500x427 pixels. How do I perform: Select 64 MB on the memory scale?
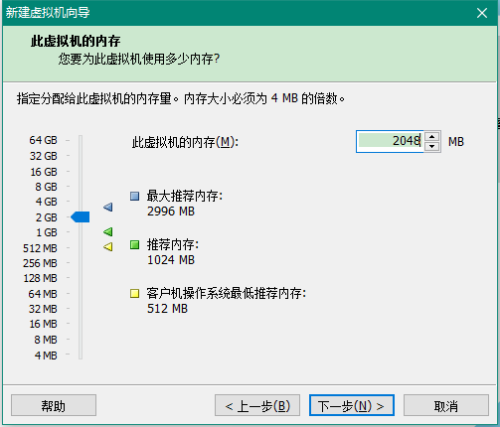tap(43, 294)
